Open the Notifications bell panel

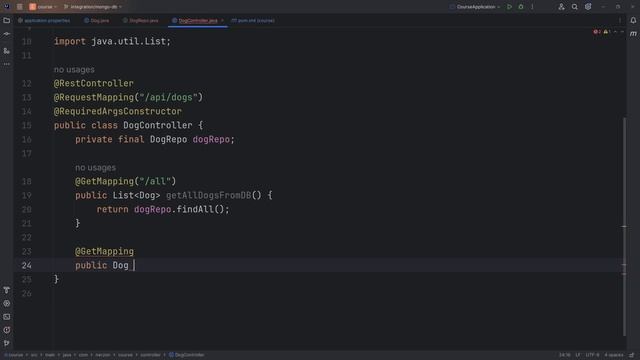pos(633,20)
